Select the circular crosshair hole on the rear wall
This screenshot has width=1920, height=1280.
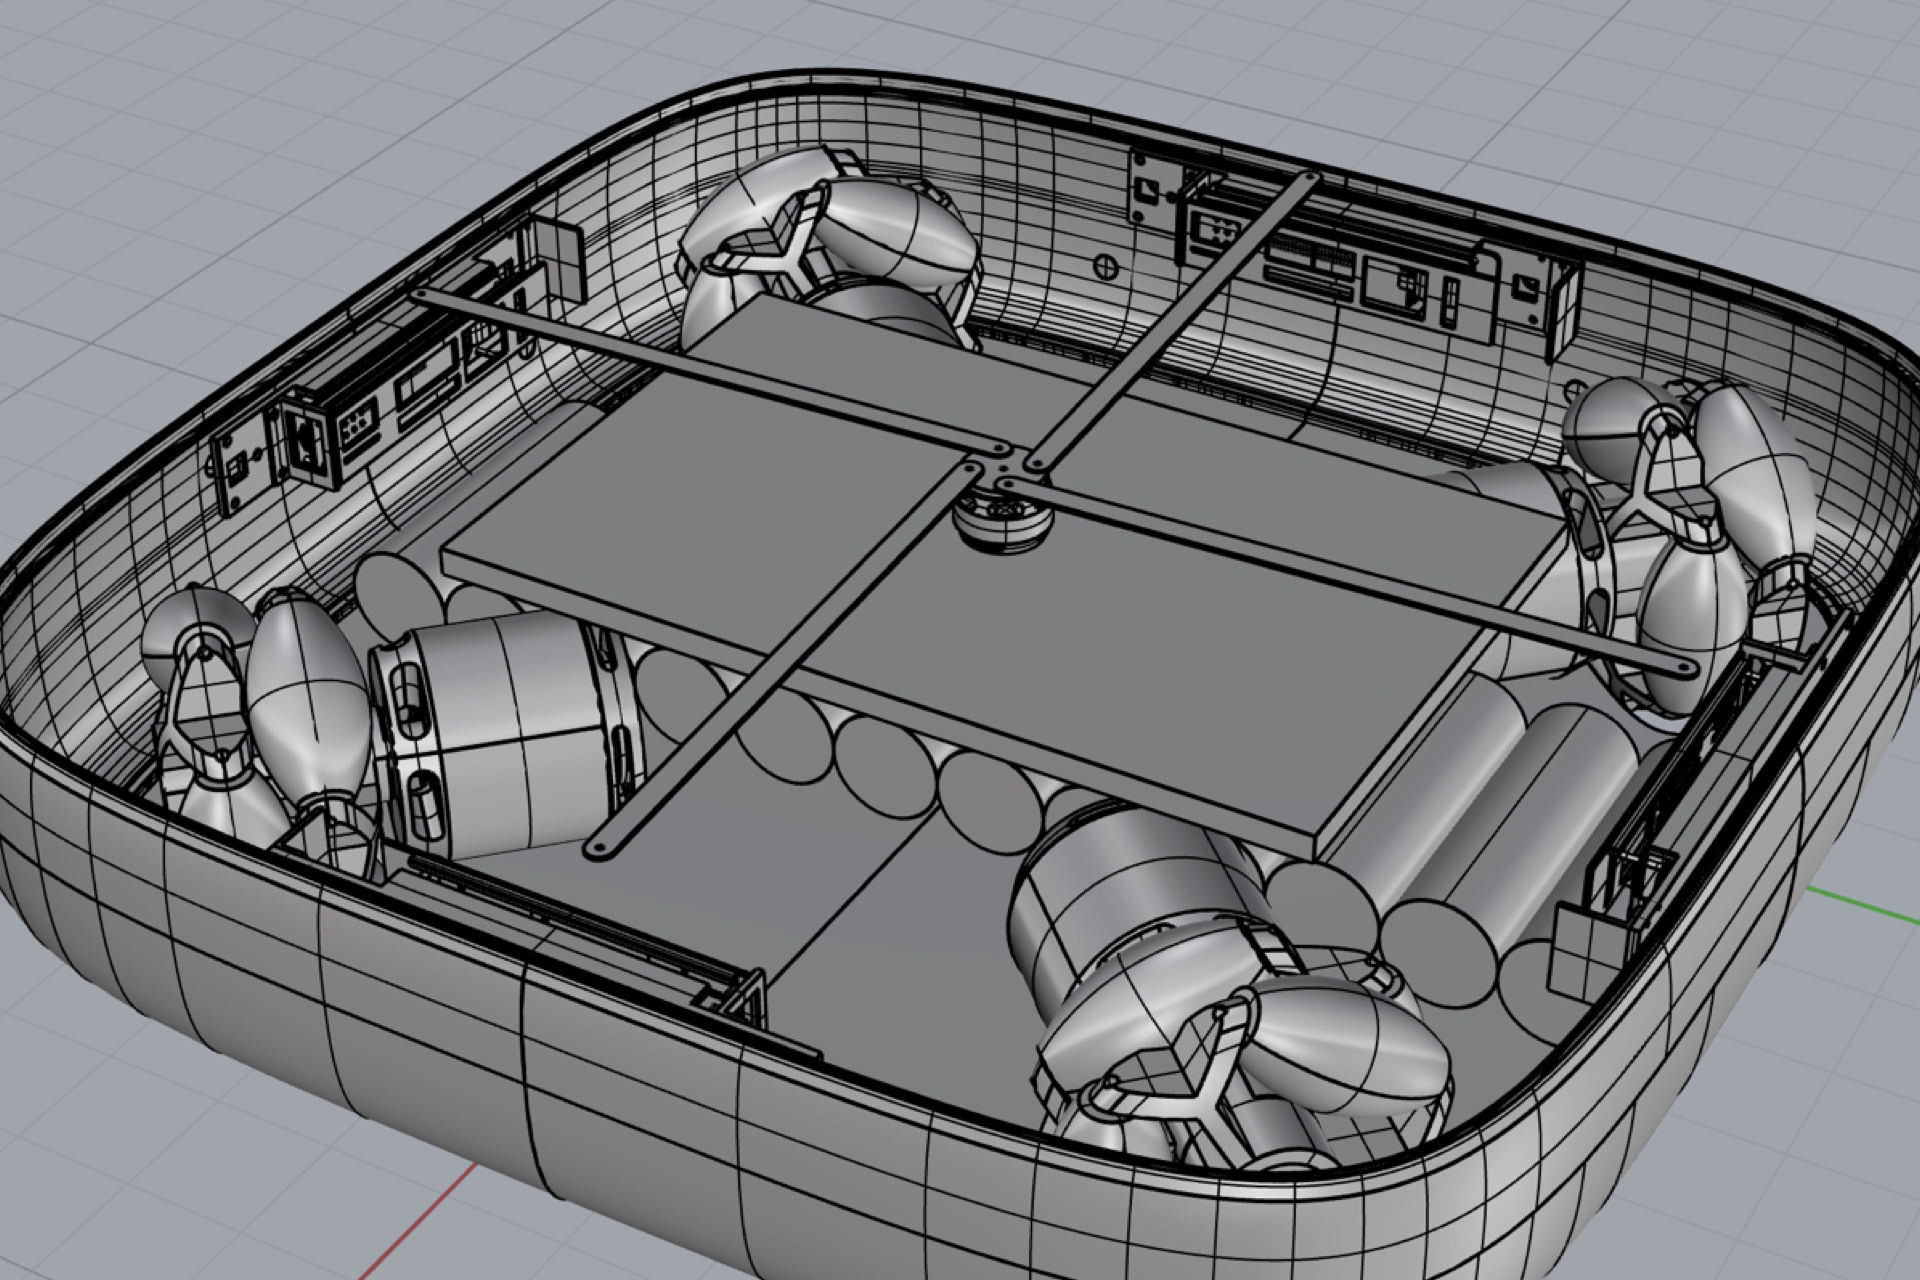click(x=1105, y=267)
